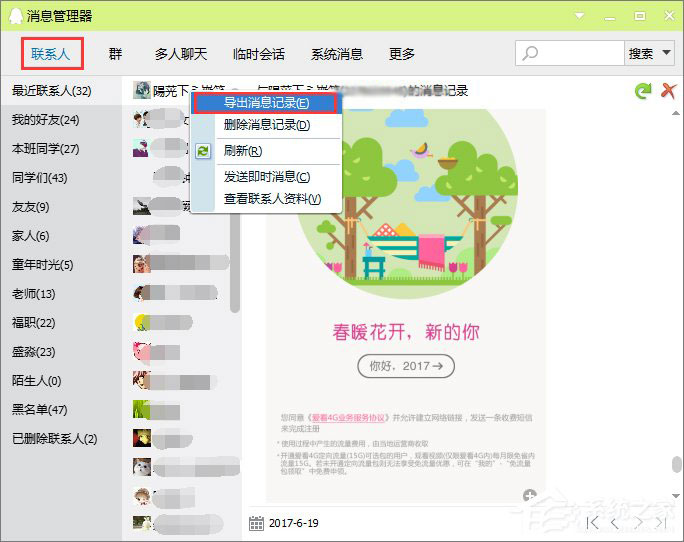This screenshot has width=684, height=542.
Task: Select the topmost contact in list
Action: pyautogui.click(x=181, y=91)
